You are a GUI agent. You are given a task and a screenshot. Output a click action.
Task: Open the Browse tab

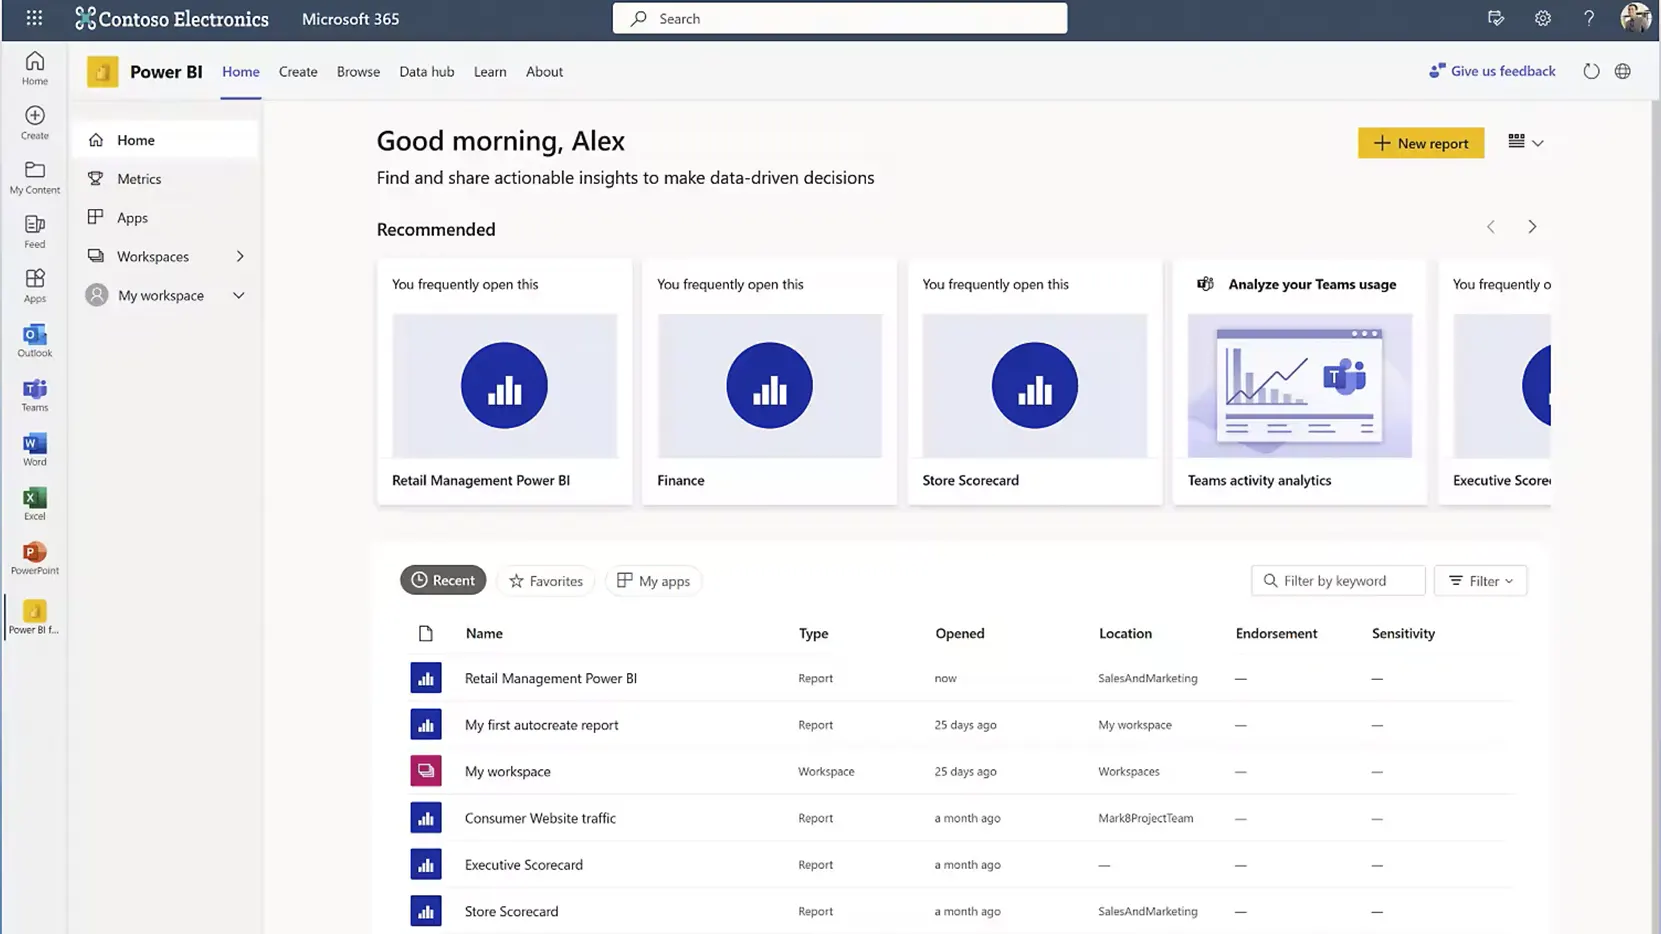pyautogui.click(x=358, y=71)
